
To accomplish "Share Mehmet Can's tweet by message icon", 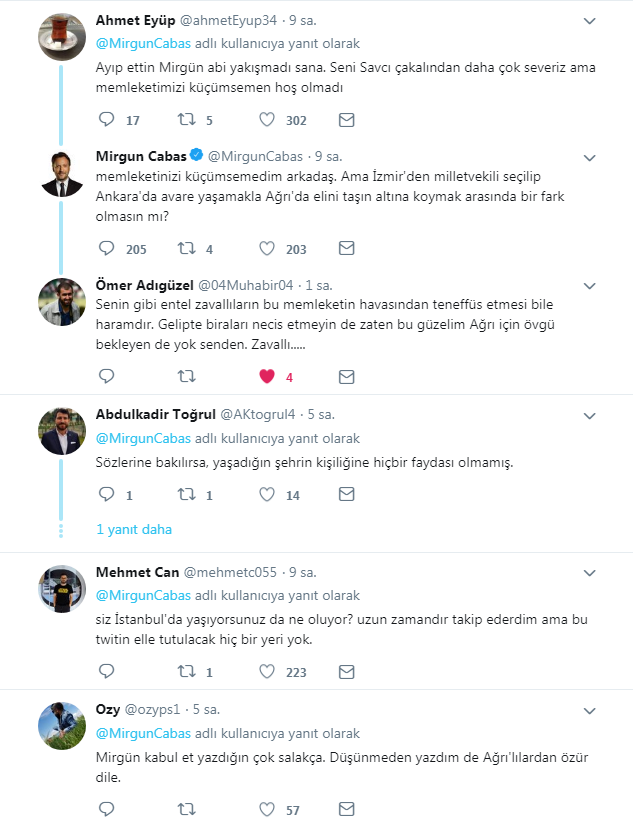I will [346, 671].
